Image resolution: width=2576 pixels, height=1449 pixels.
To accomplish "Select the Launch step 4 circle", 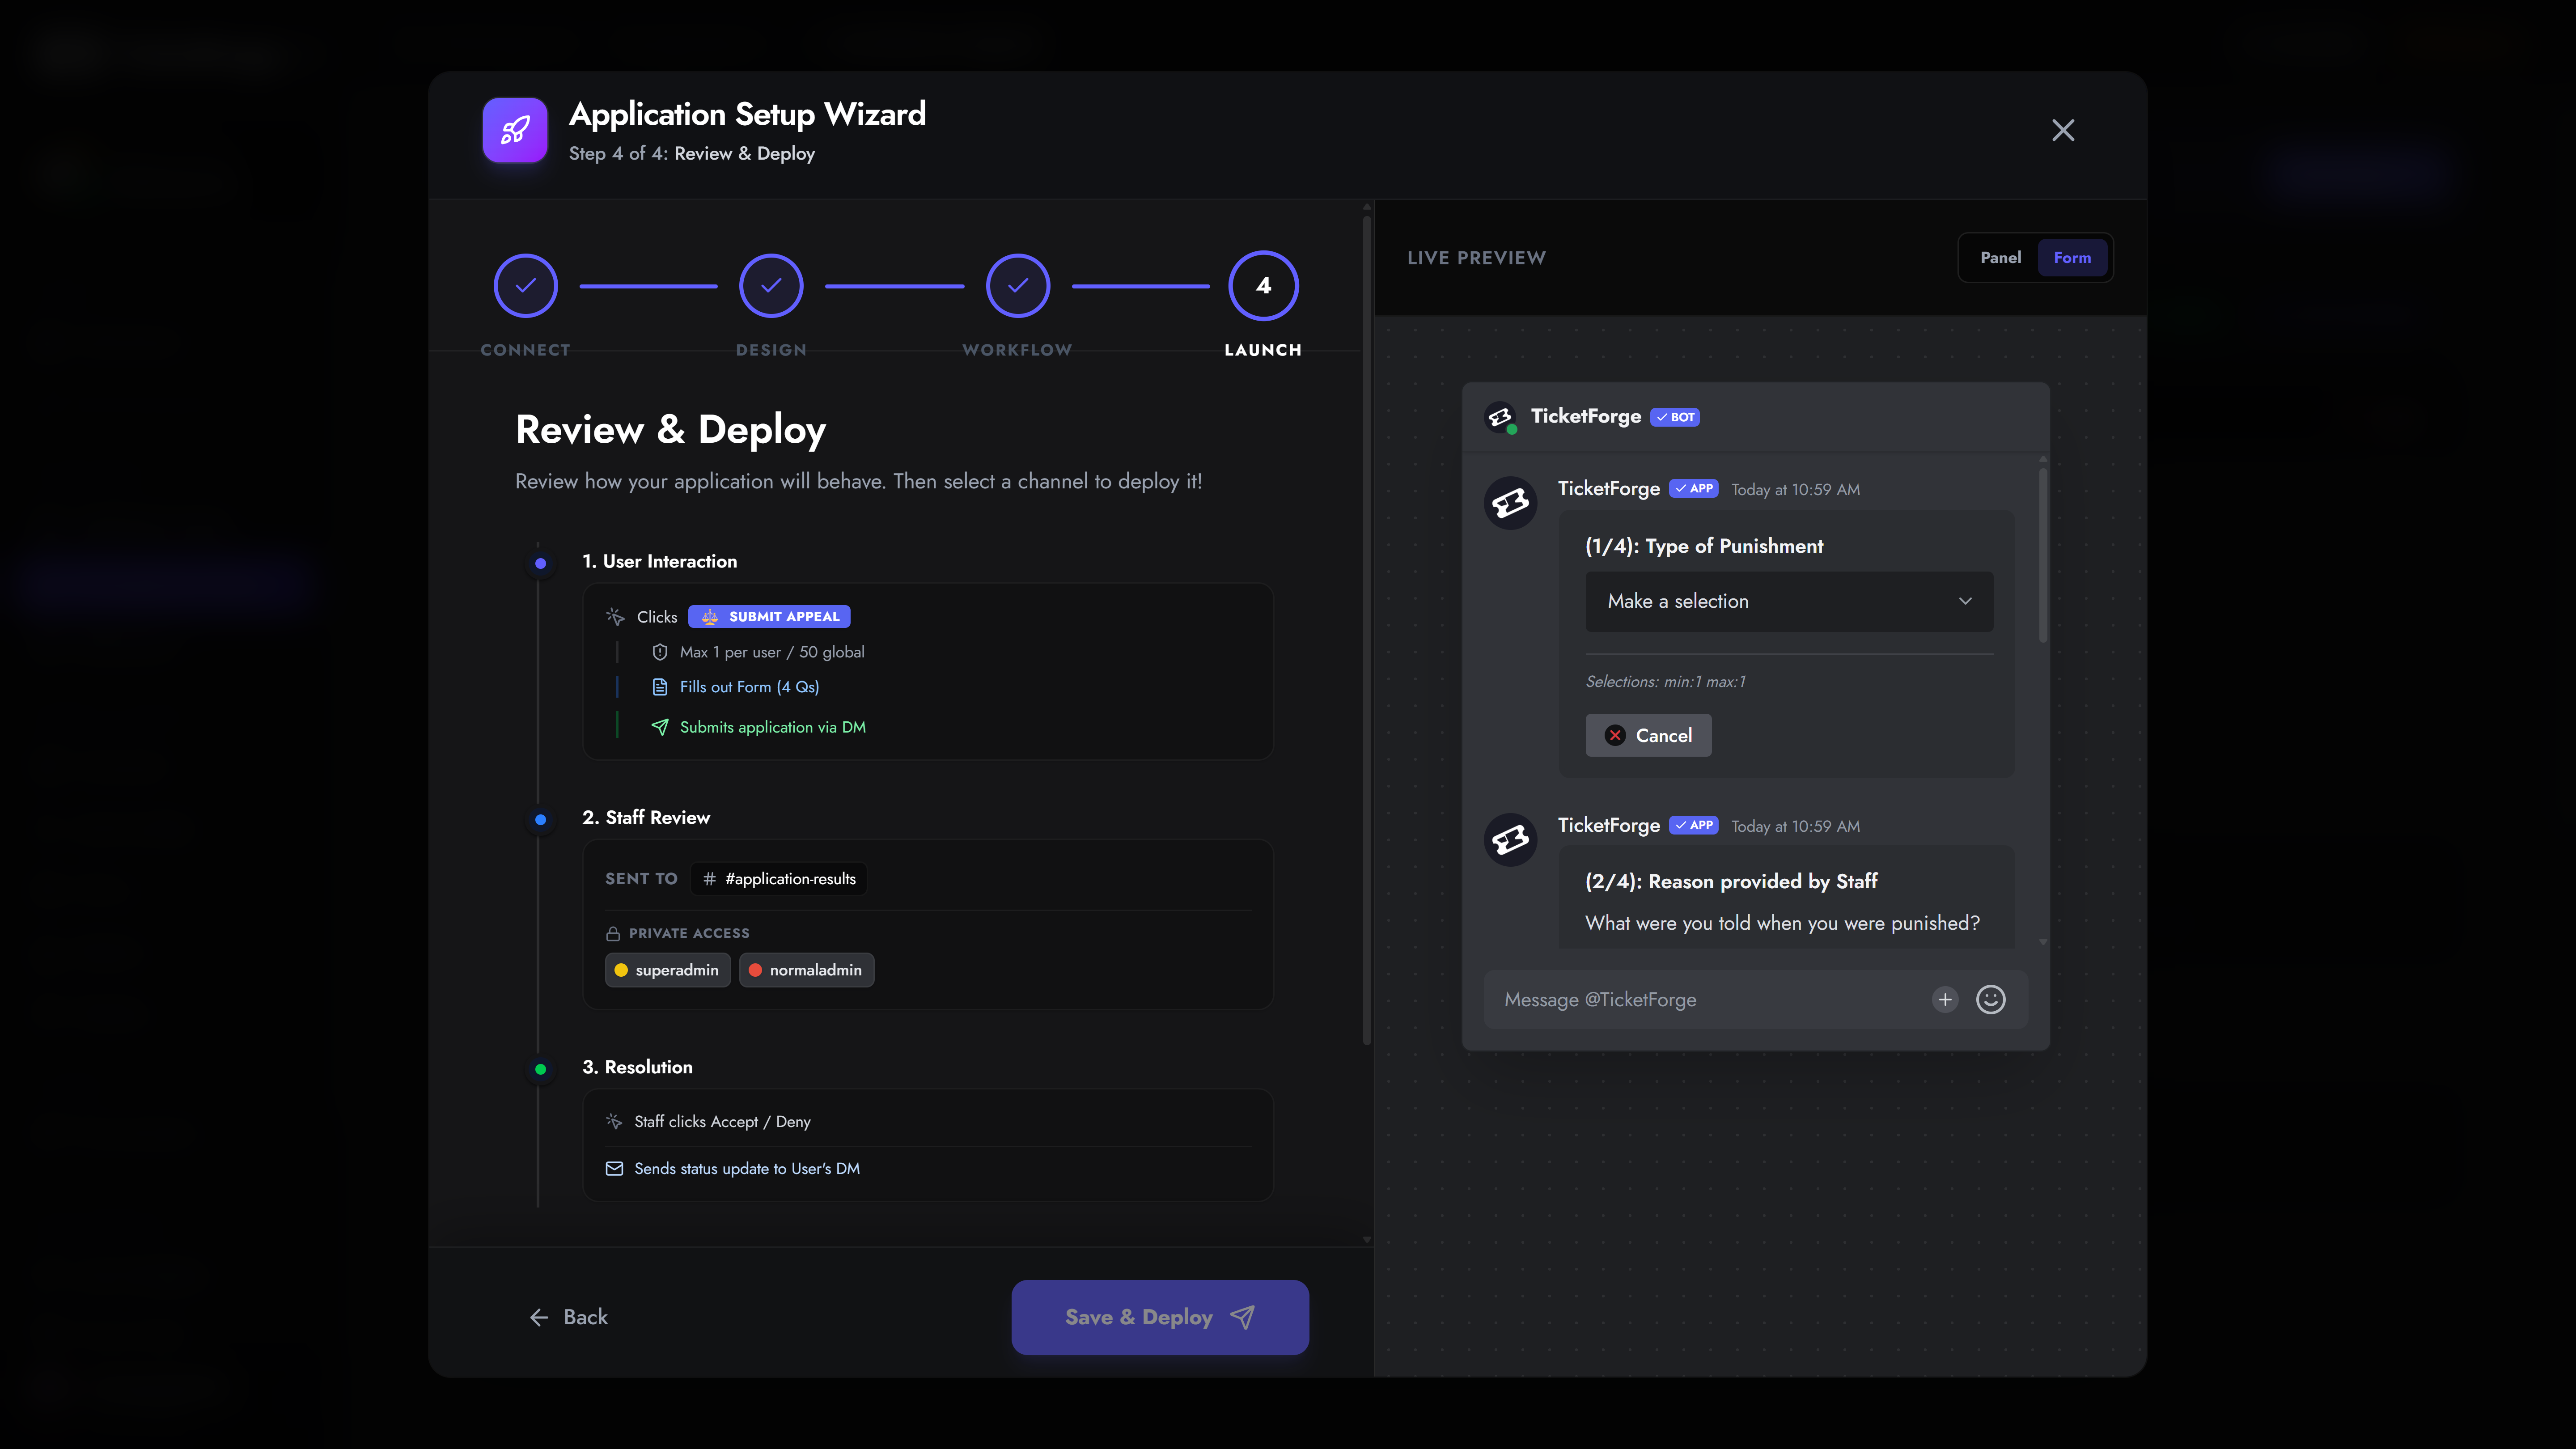I will (1263, 286).
